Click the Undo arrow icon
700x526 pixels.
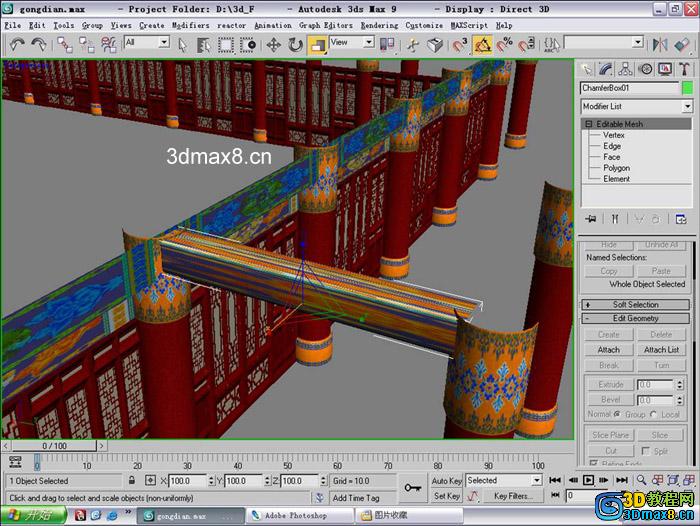click(17, 44)
